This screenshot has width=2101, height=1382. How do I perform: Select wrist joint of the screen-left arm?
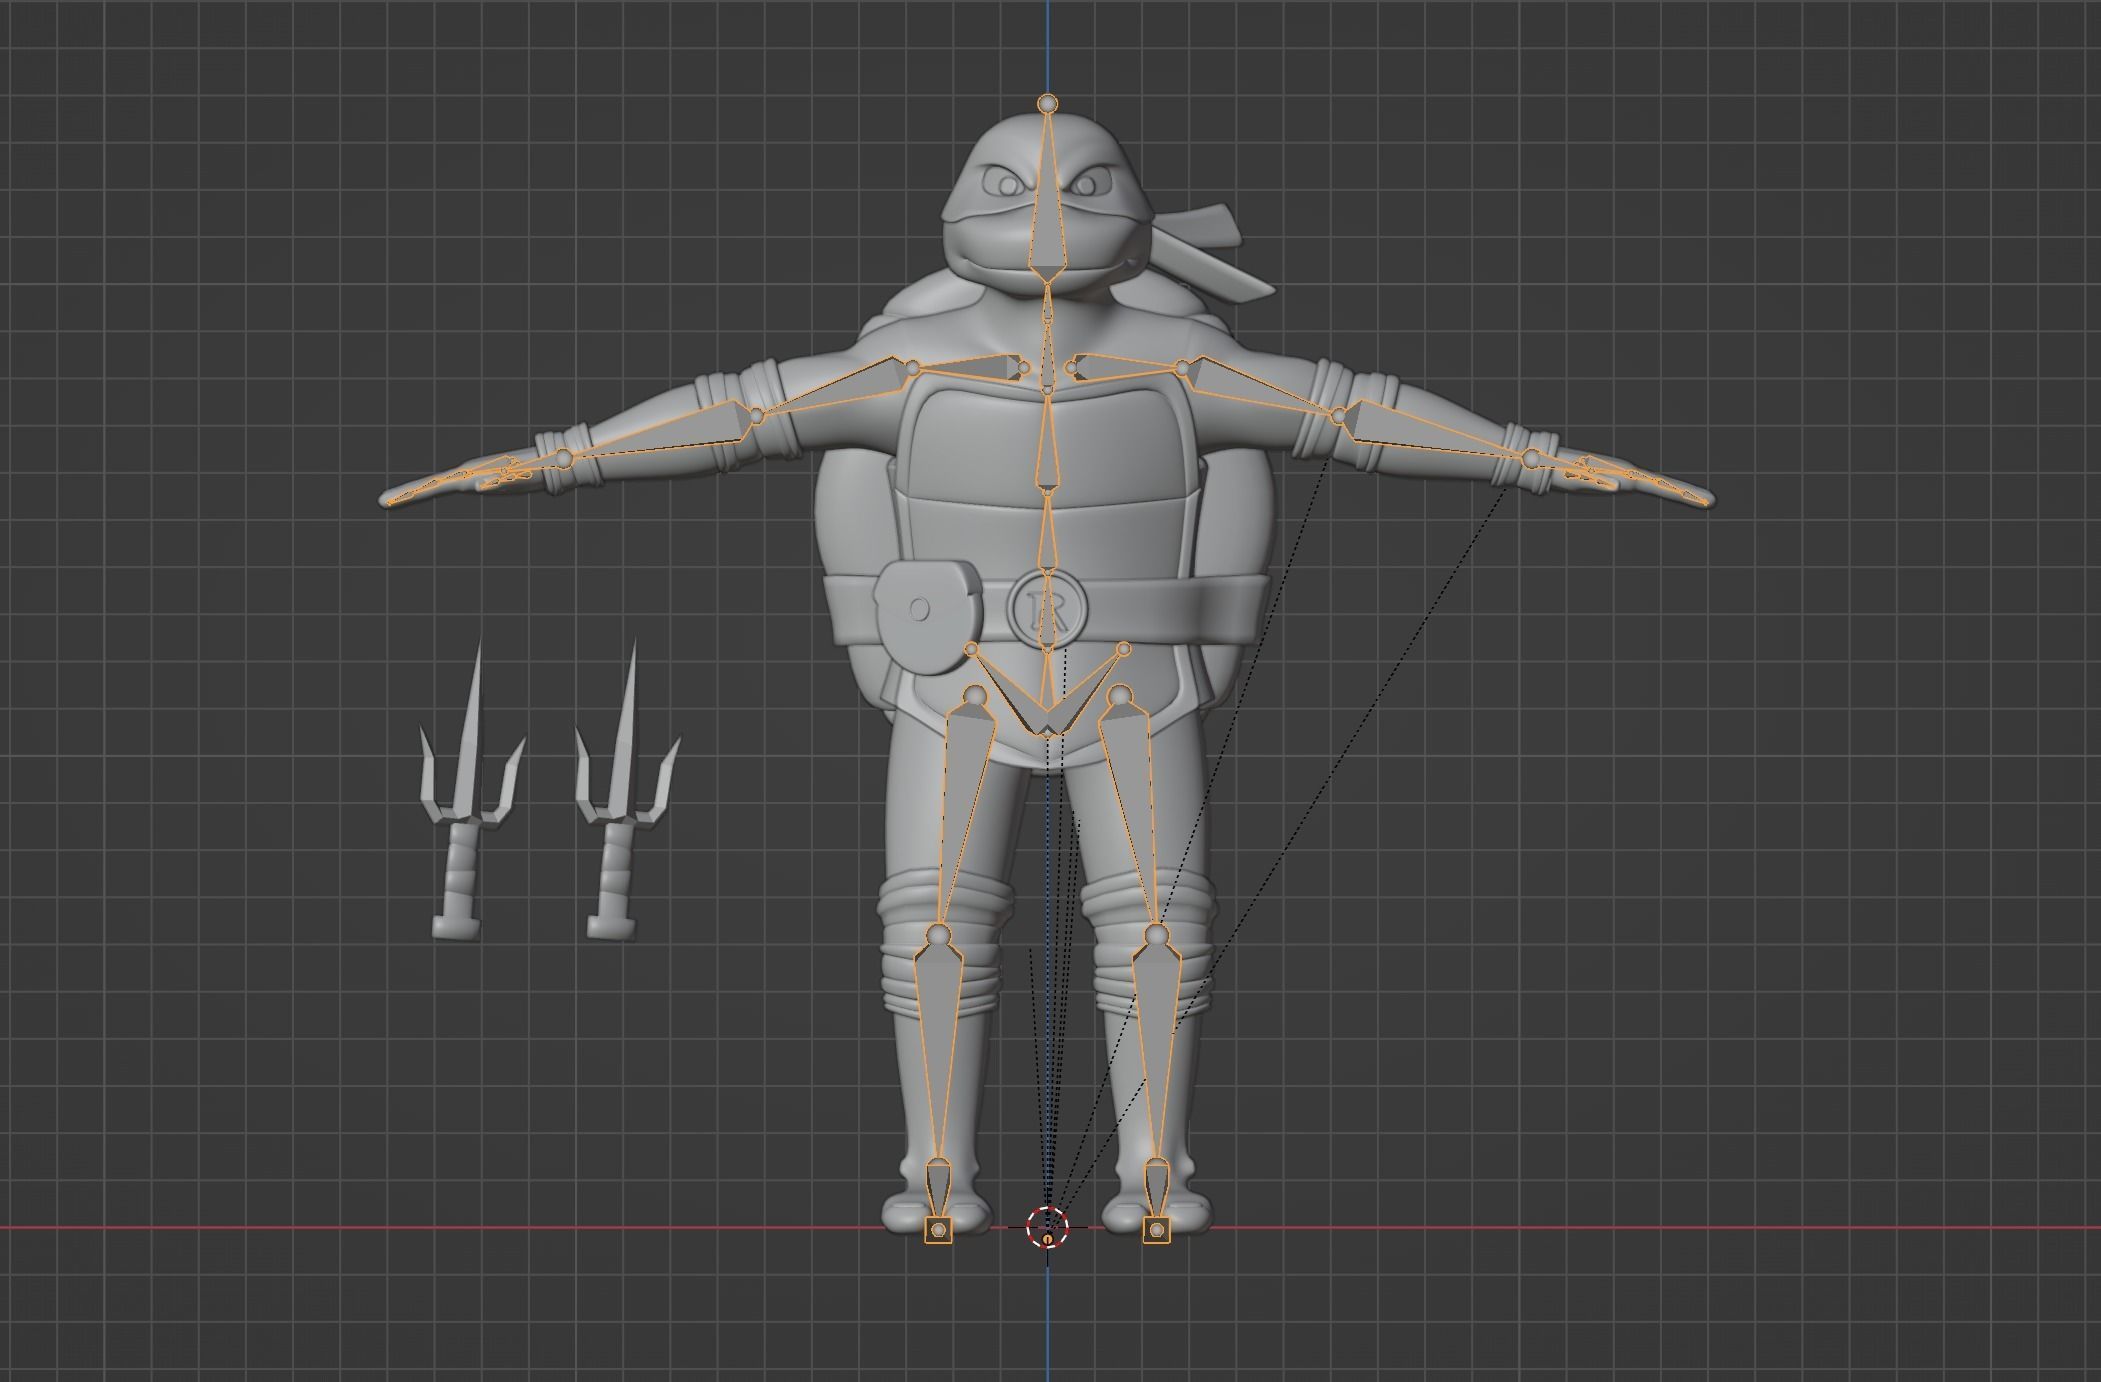click(x=563, y=458)
